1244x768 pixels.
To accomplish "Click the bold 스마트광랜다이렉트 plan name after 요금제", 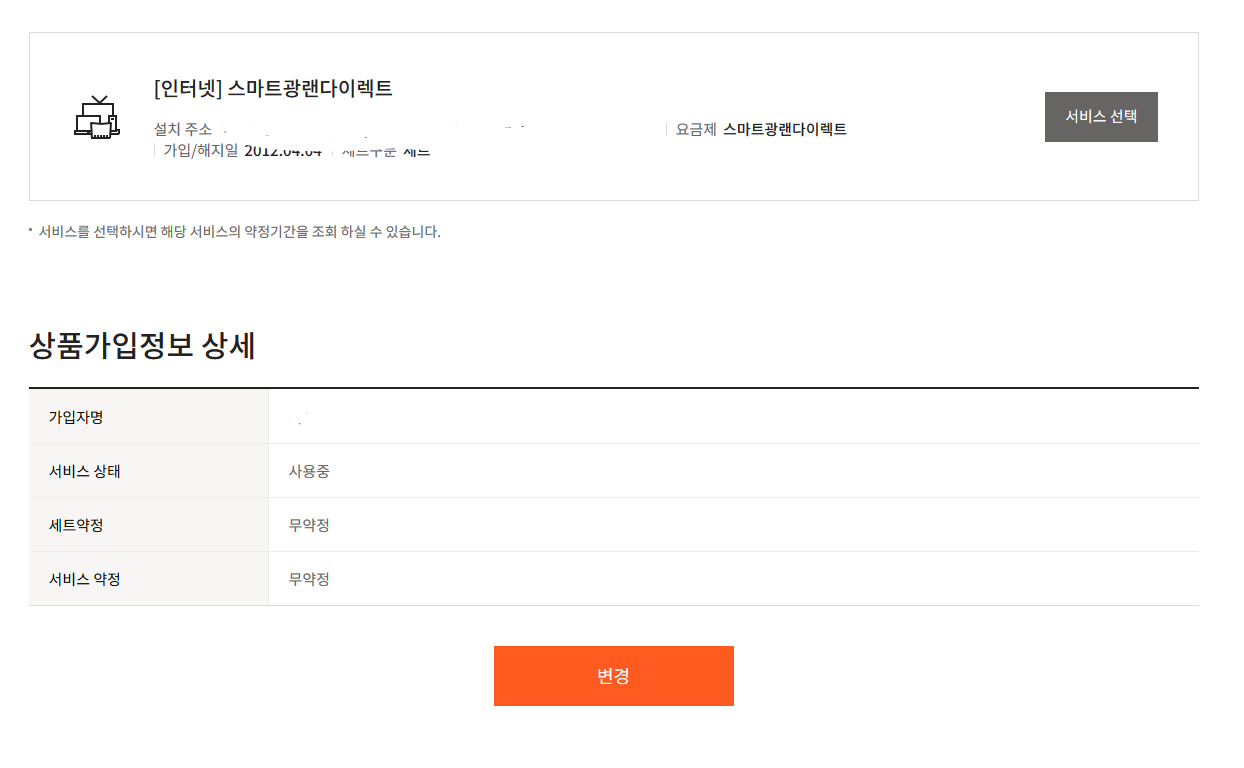I will [x=785, y=129].
